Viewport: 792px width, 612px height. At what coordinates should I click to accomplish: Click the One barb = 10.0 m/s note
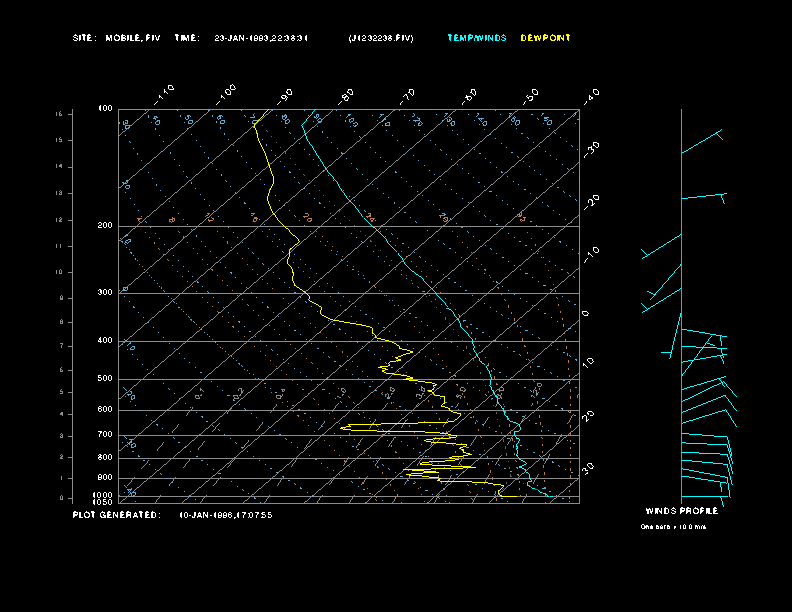[673, 527]
